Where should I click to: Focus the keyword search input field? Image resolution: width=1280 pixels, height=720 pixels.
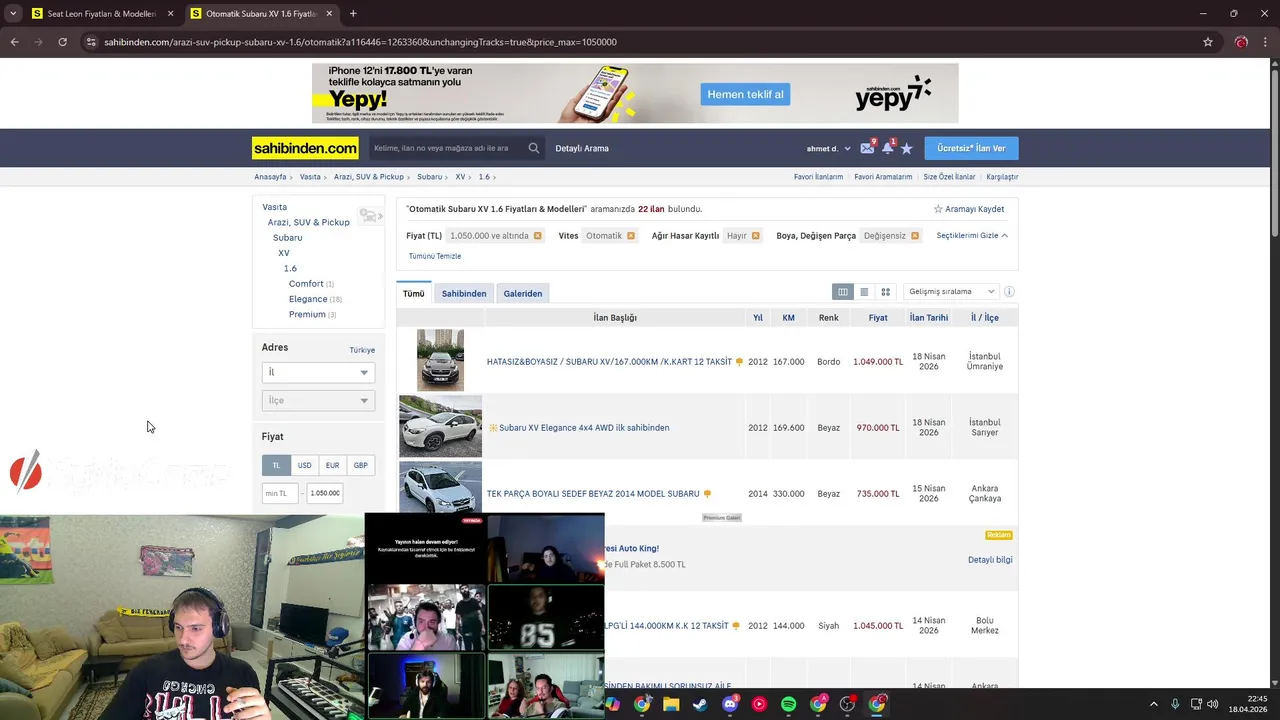[x=447, y=148]
